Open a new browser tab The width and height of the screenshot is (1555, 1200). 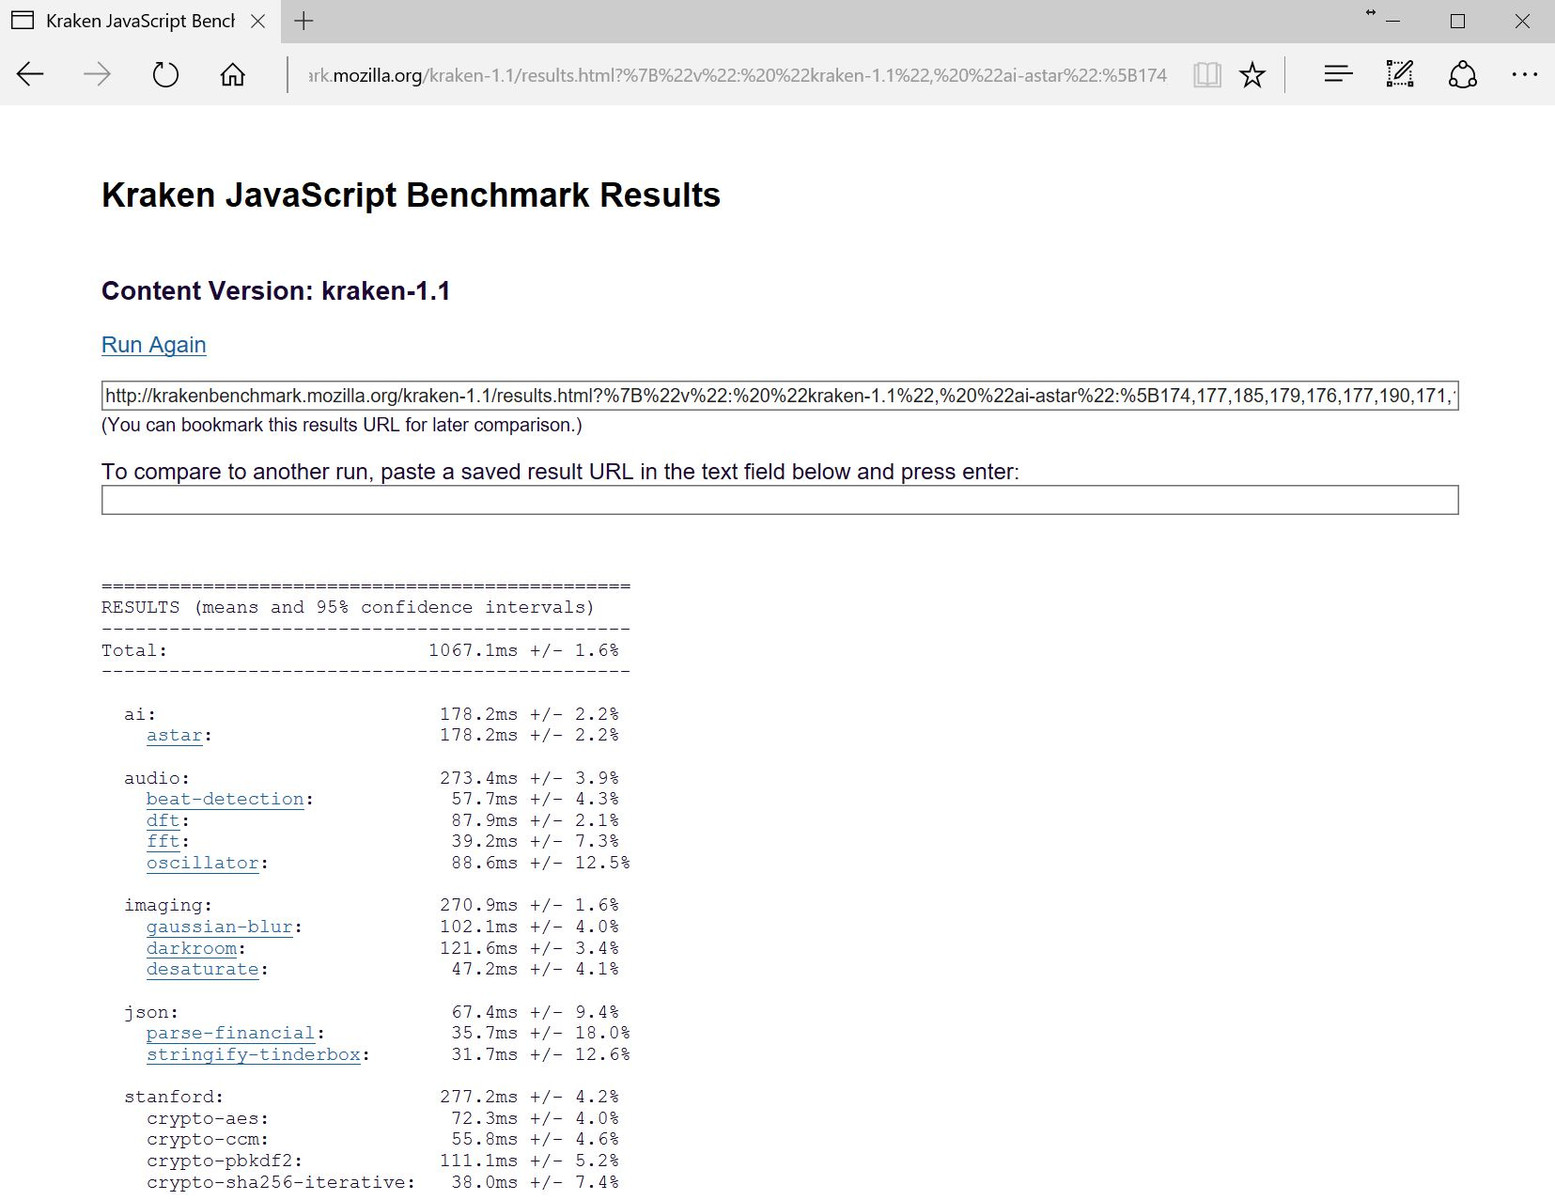pos(304,21)
